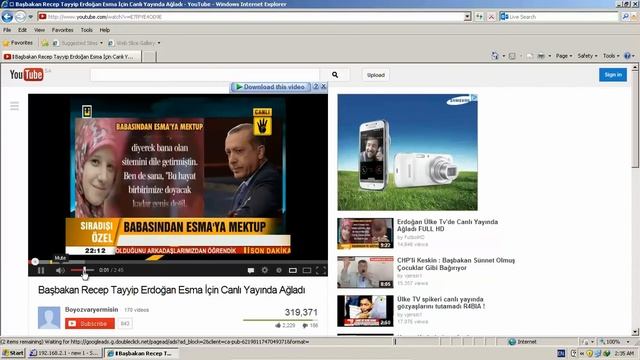Pause the video with the pause button
The image size is (640, 360).
point(41,270)
